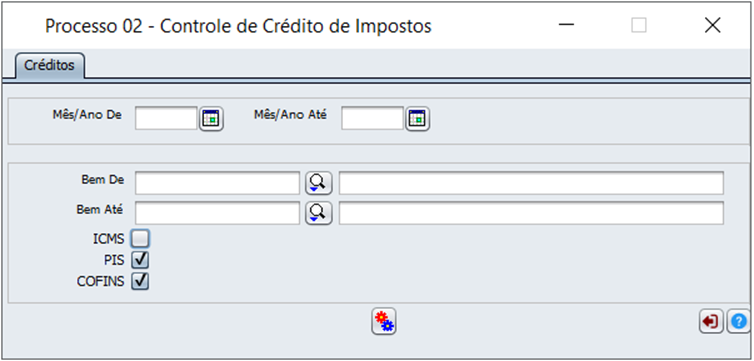Open calendar picker for Mês/Ano De
The width and height of the screenshot is (754, 361).
point(212,118)
